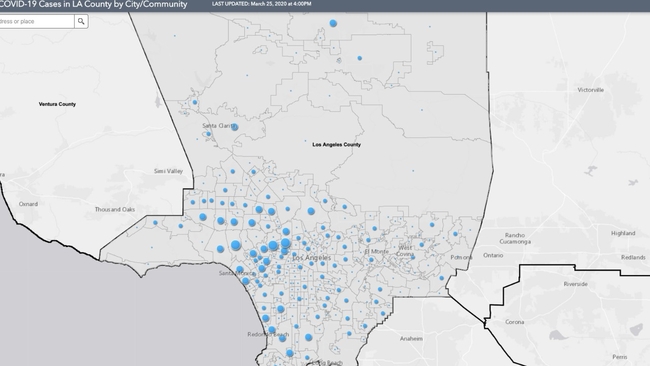Select the westernmost case bubble near the Ventura border
Screen dimensions: 650x366
coord(155,223)
